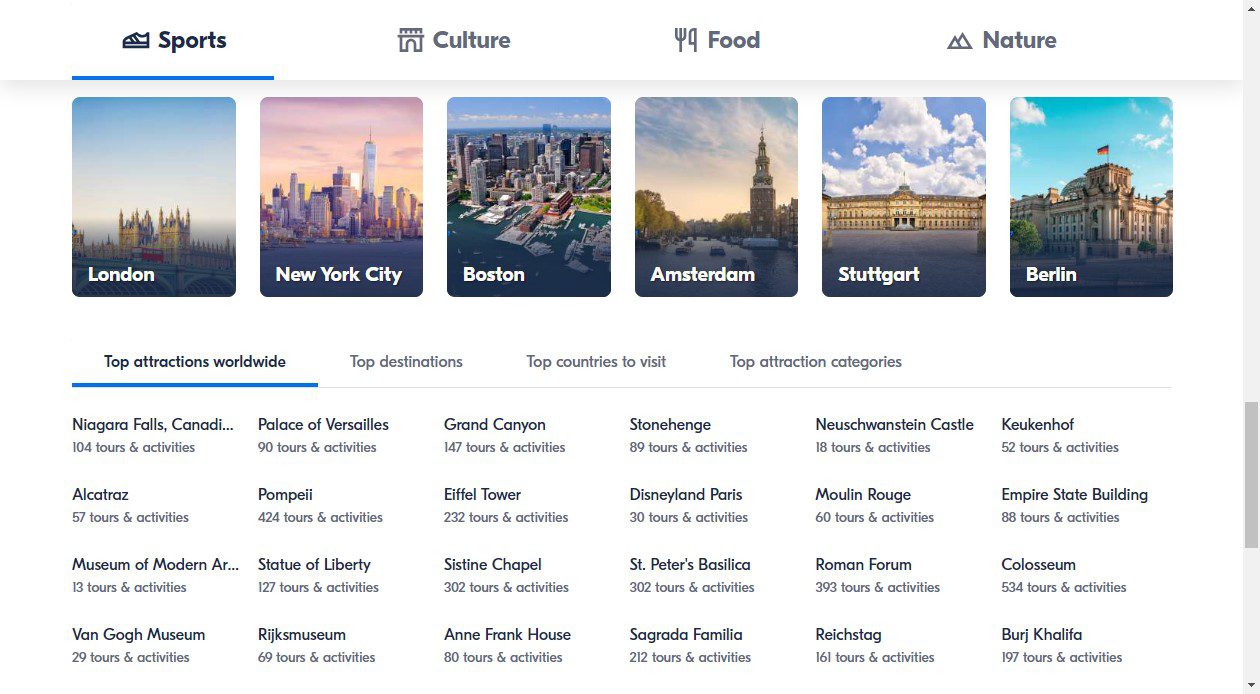Screen dimensions: 1260x694
Task: Switch to Top countries to visit tab
Action: (x=596, y=362)
